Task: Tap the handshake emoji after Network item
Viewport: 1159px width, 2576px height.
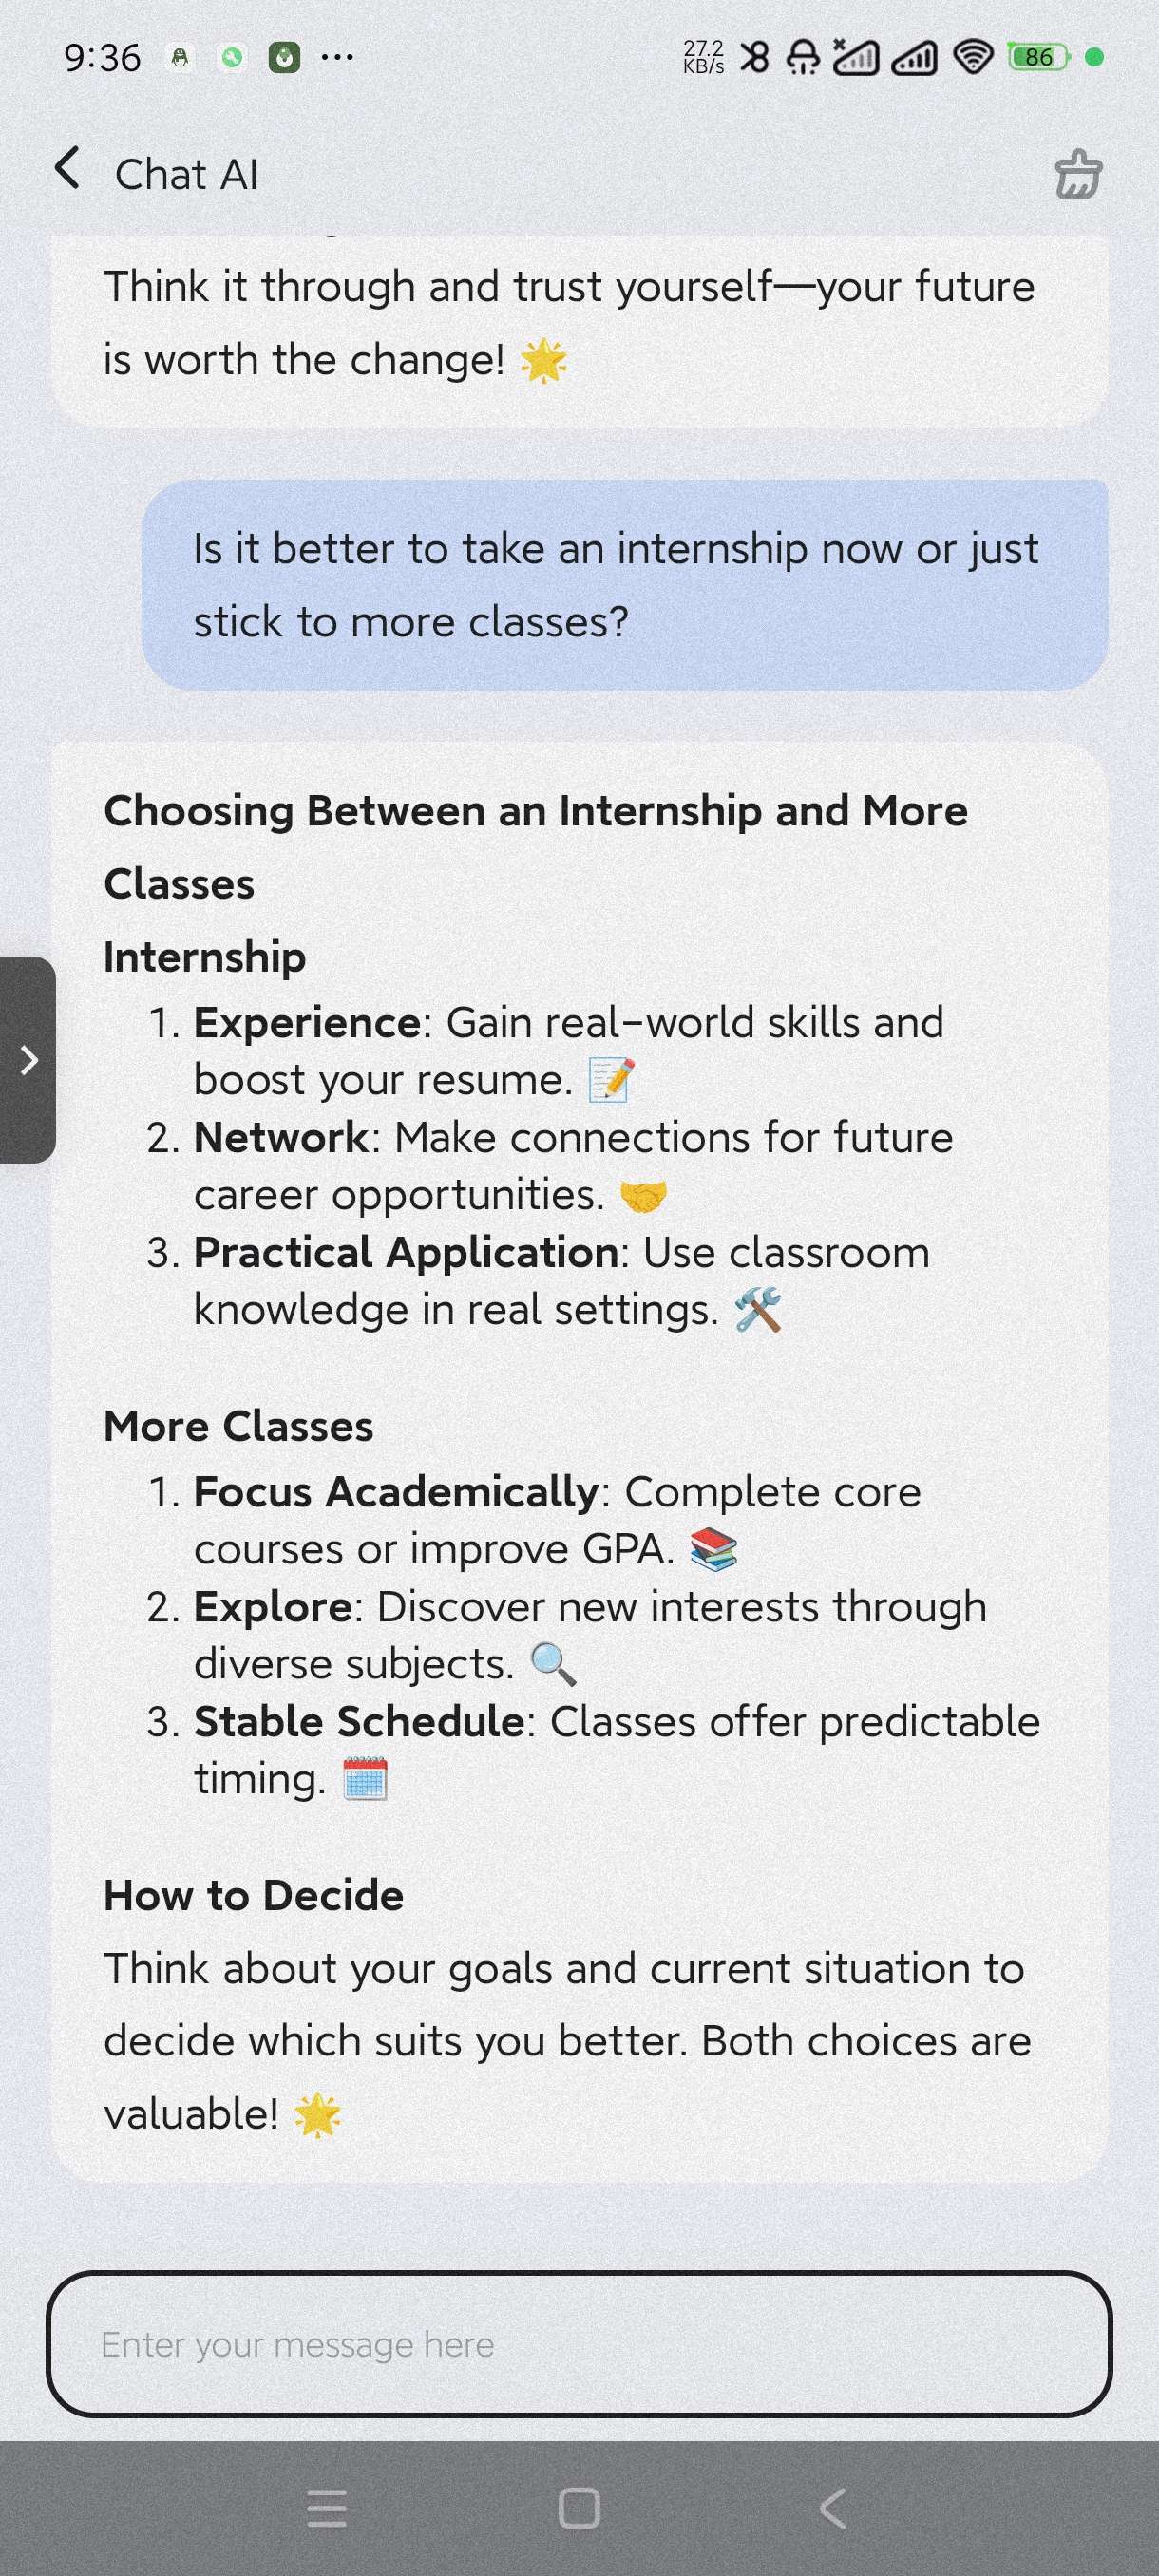Action: coord(643,1195)
